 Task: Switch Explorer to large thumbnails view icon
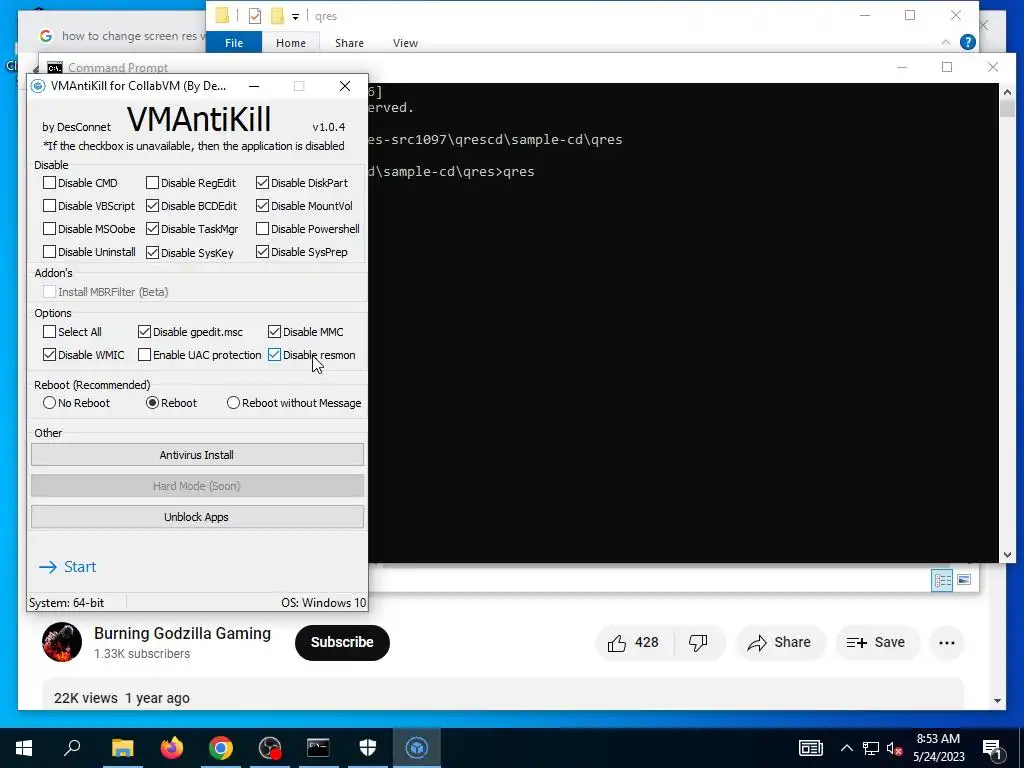964,580
